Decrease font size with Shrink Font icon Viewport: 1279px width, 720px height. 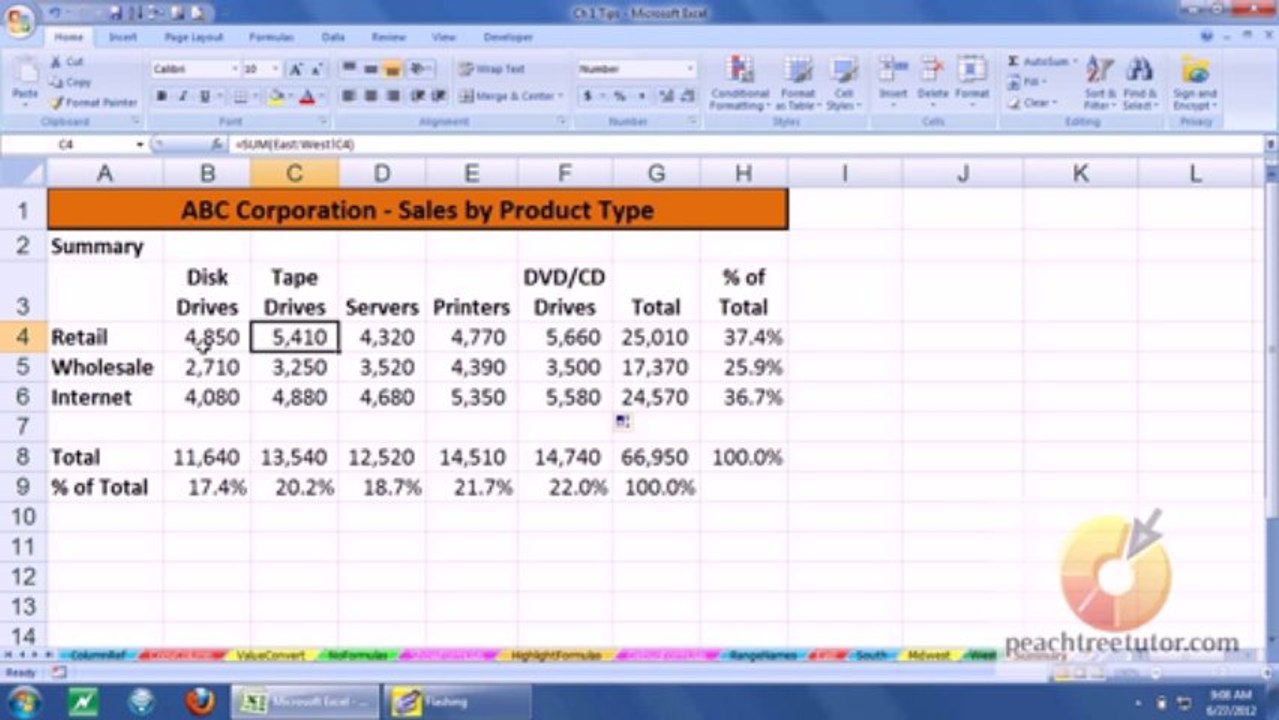(316, 69)
